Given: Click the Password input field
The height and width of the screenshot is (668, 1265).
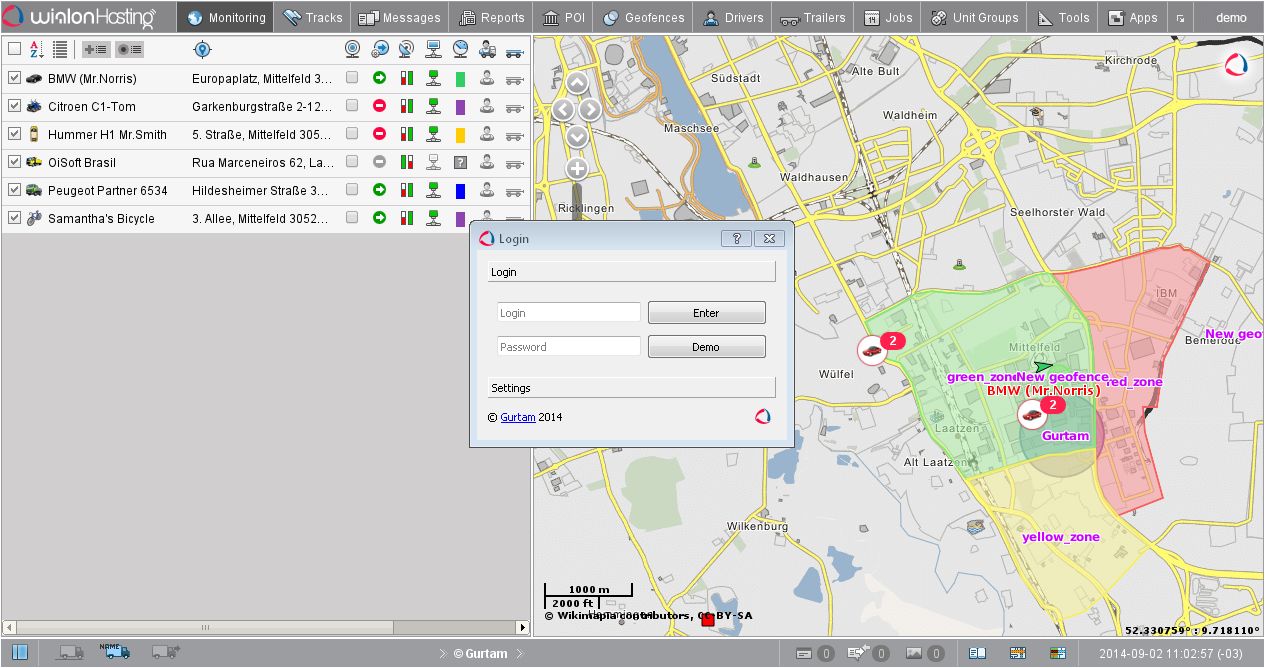Looking at the screenshot, I should [x=569, y=347].
